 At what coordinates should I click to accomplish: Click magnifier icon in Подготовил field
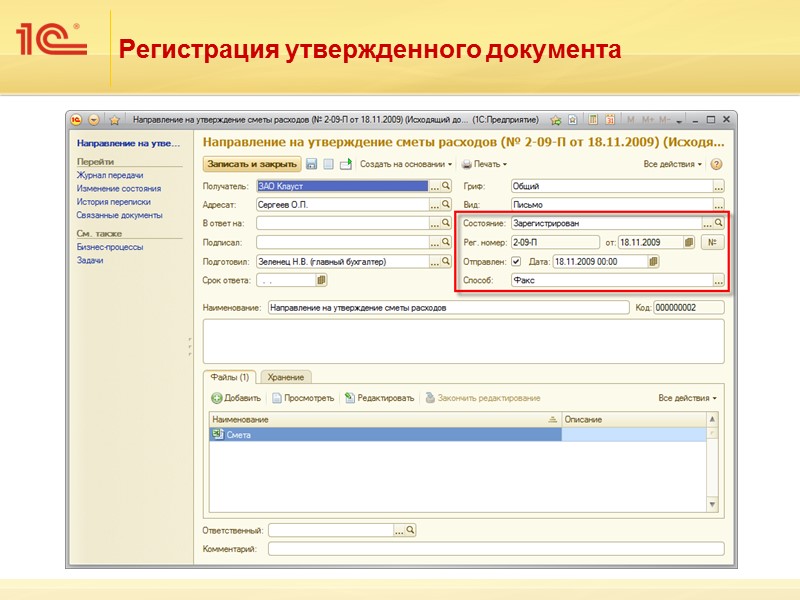(x=445, y=261)
